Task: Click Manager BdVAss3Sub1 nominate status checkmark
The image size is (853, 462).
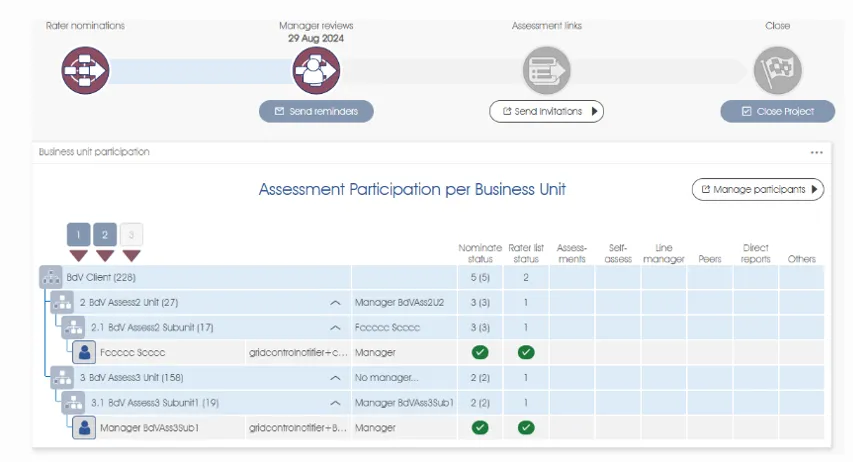Action: click(x=480, y=427)
